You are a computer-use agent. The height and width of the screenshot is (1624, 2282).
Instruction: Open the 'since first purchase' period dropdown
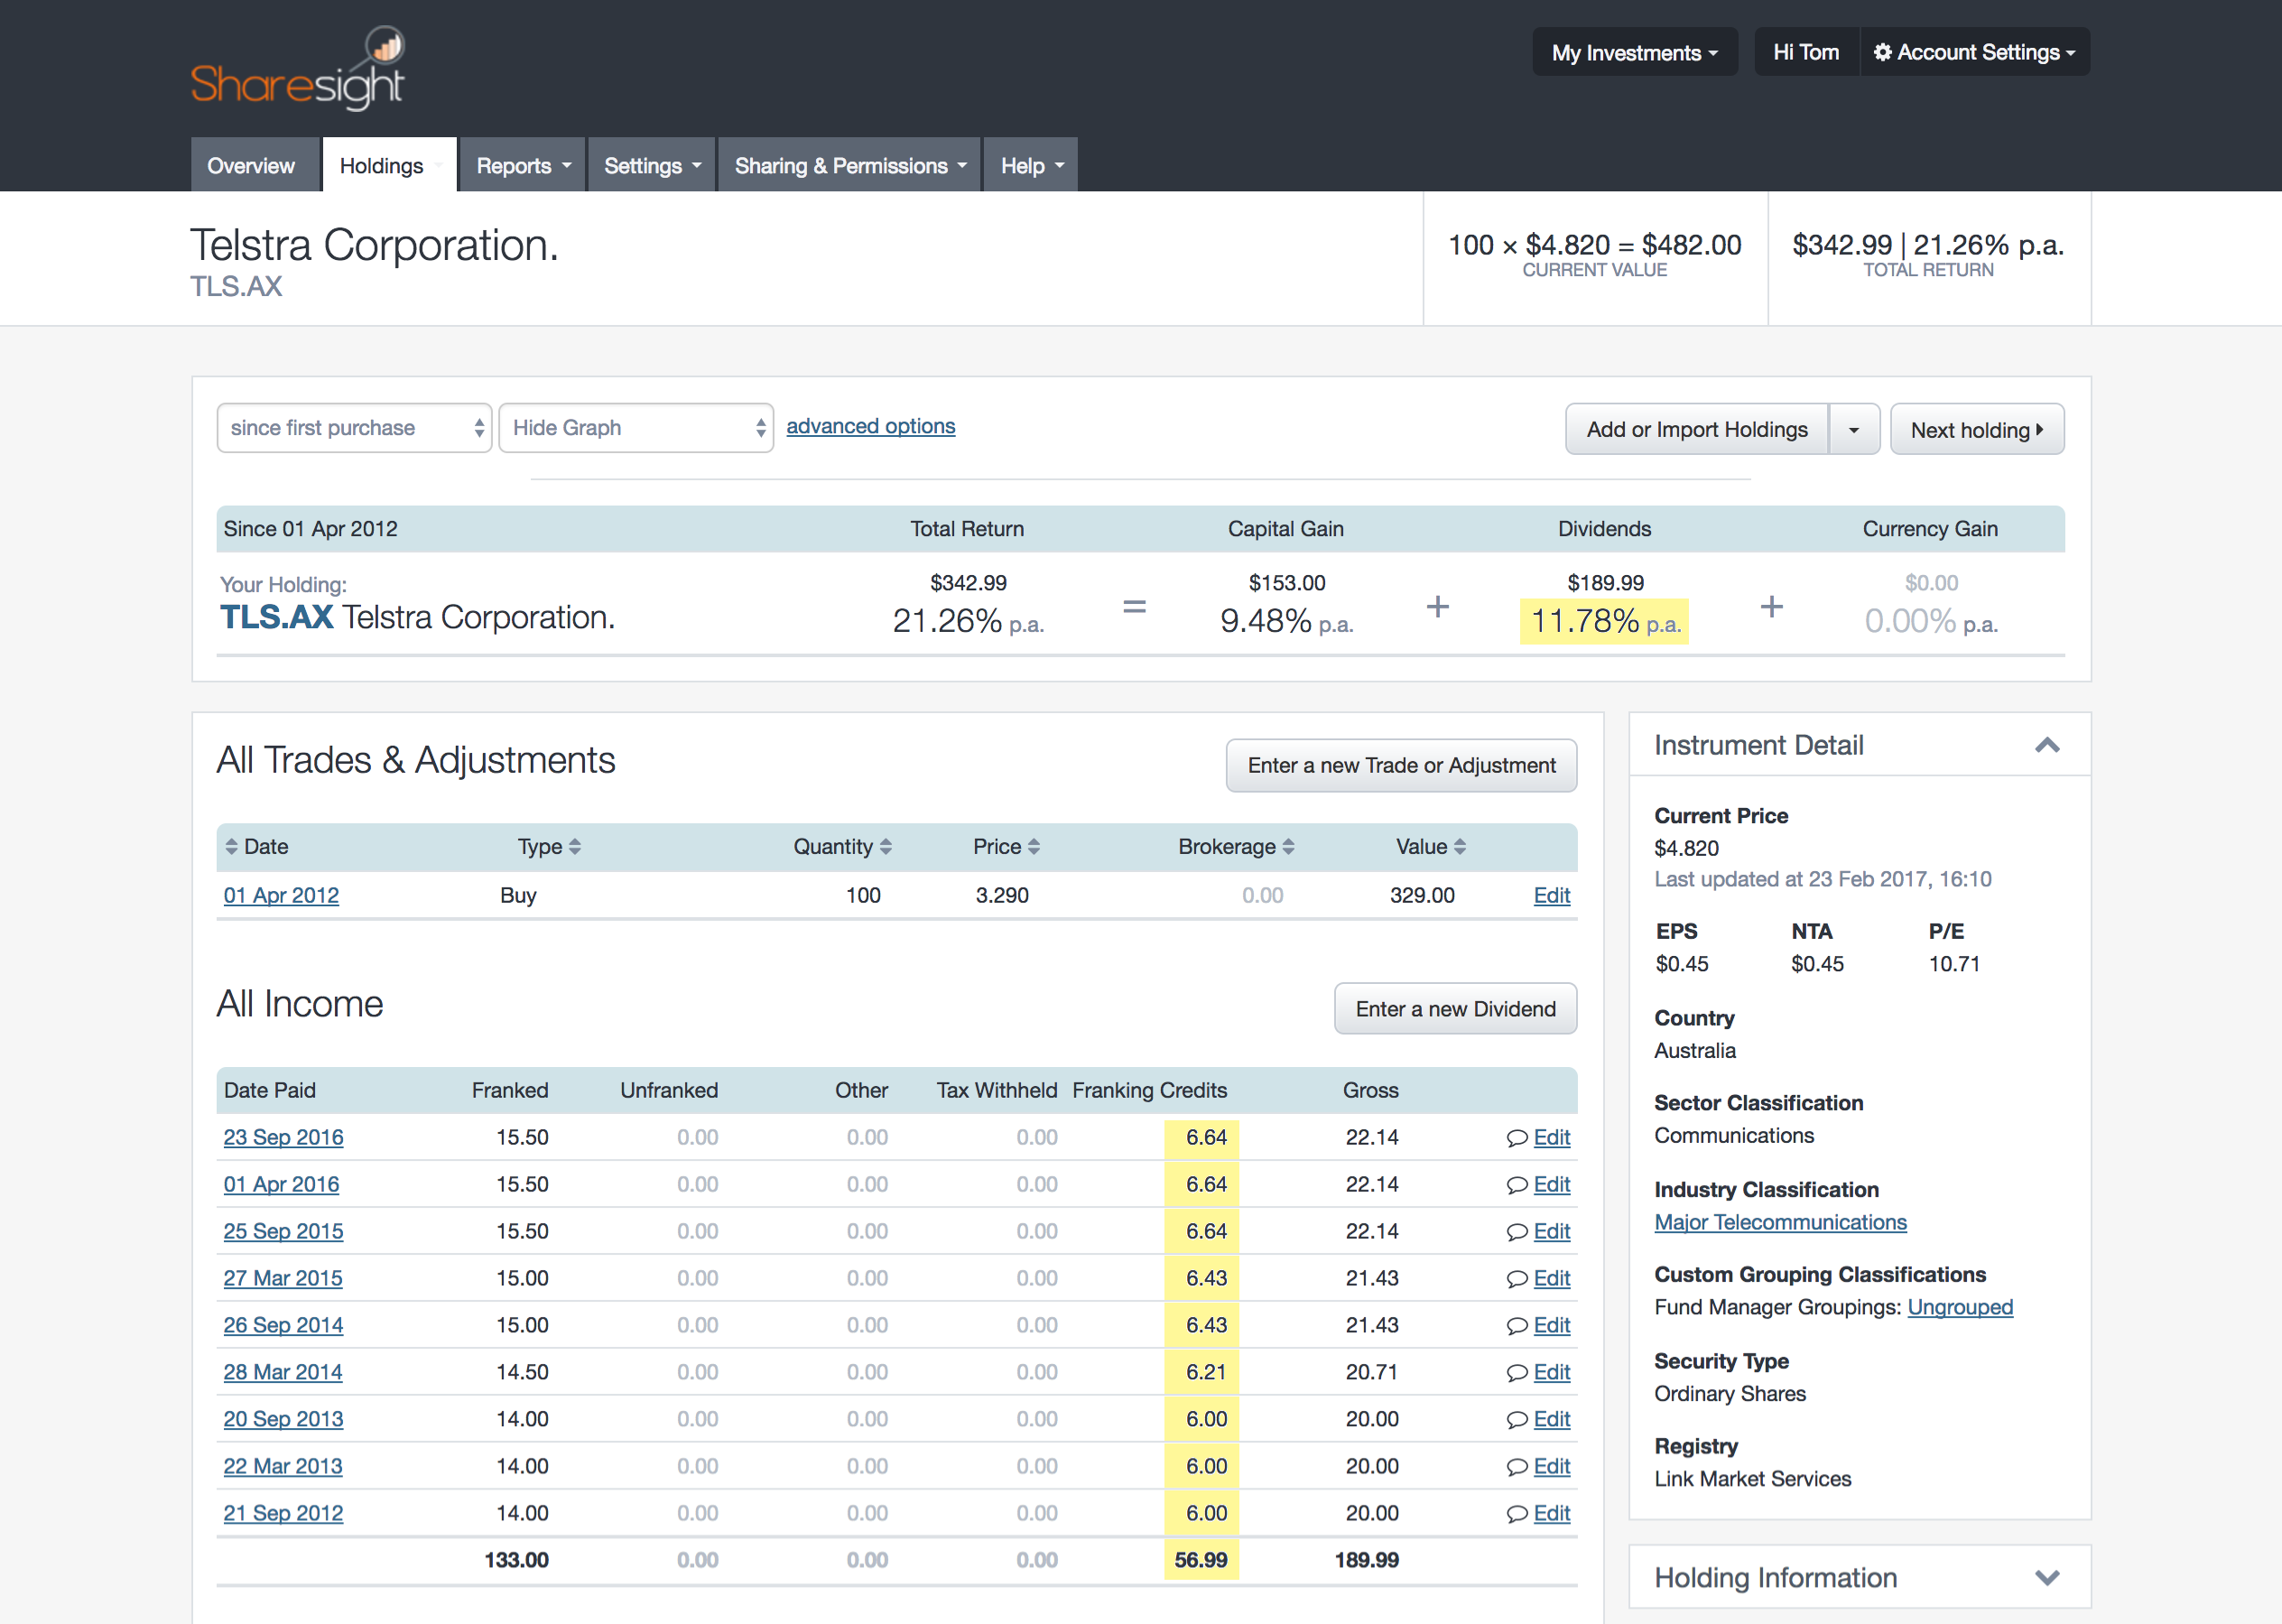coord(354,428)
